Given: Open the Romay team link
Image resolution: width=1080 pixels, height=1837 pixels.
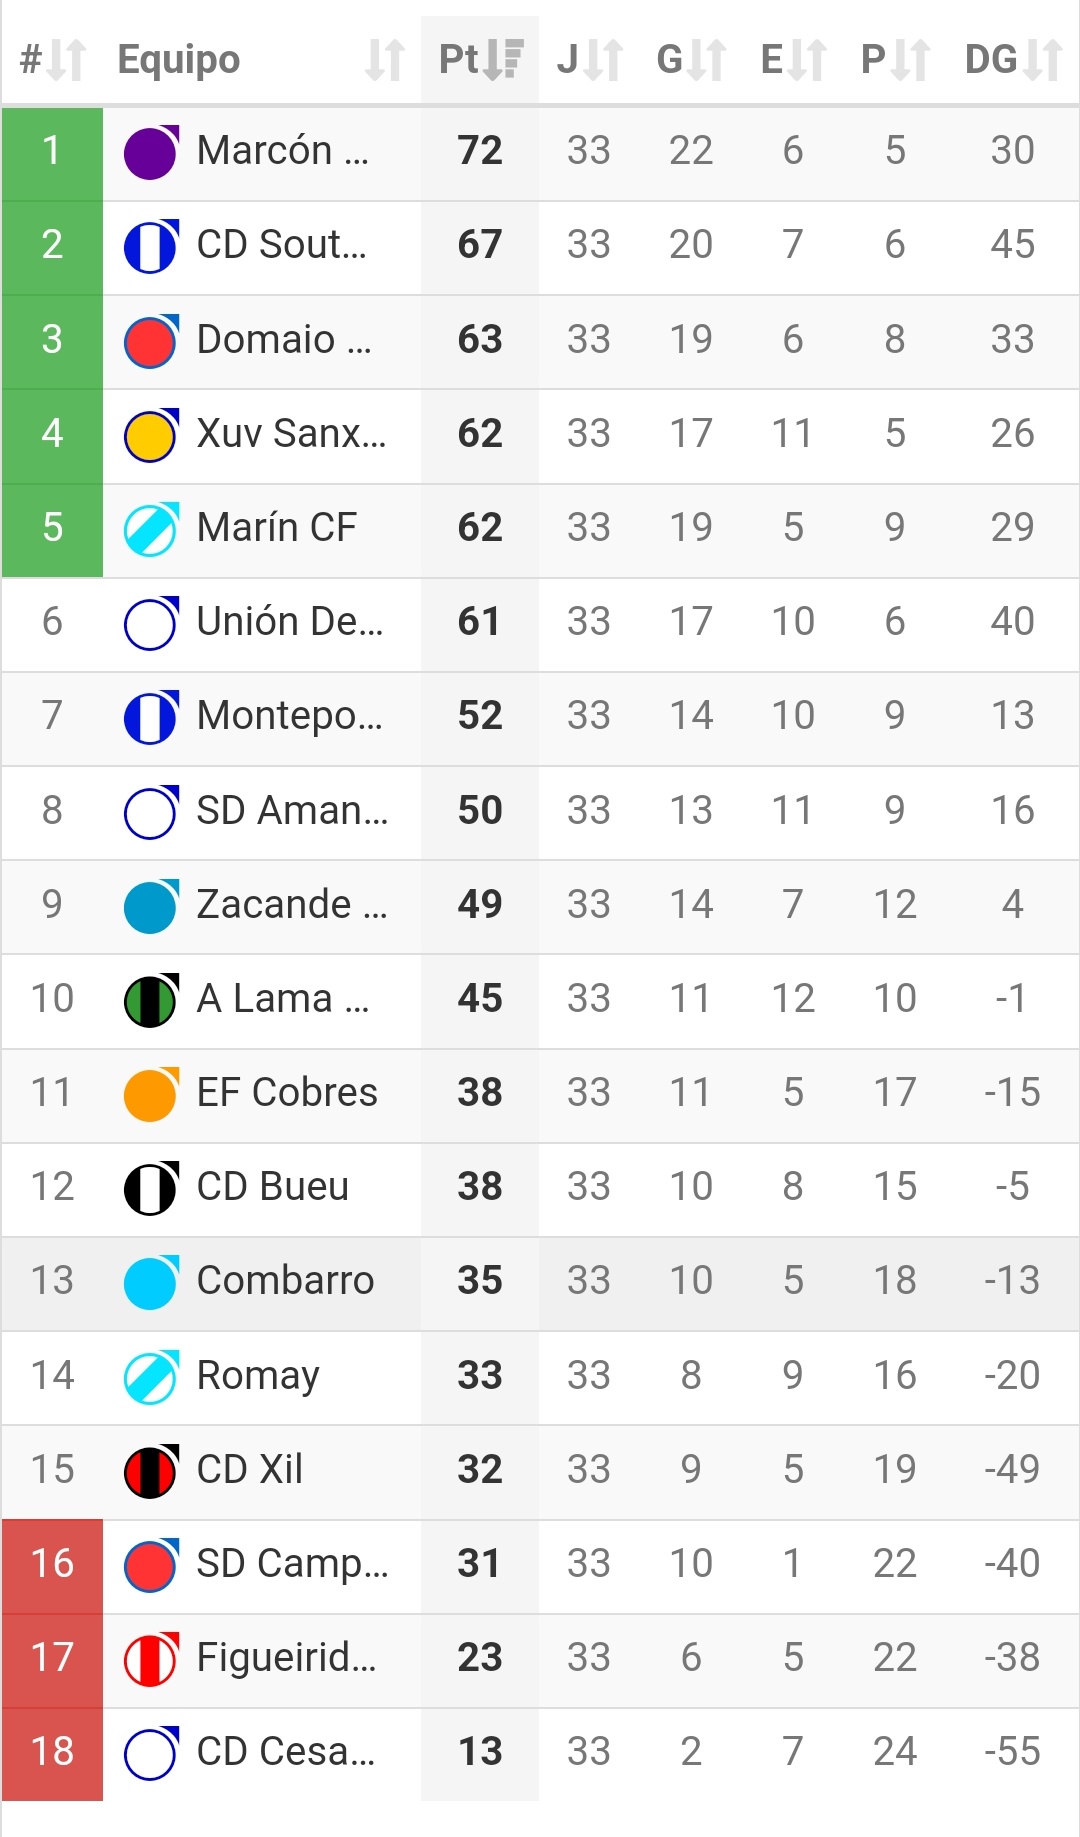Looking at the screenshot, I should (x=258, y=1376).
